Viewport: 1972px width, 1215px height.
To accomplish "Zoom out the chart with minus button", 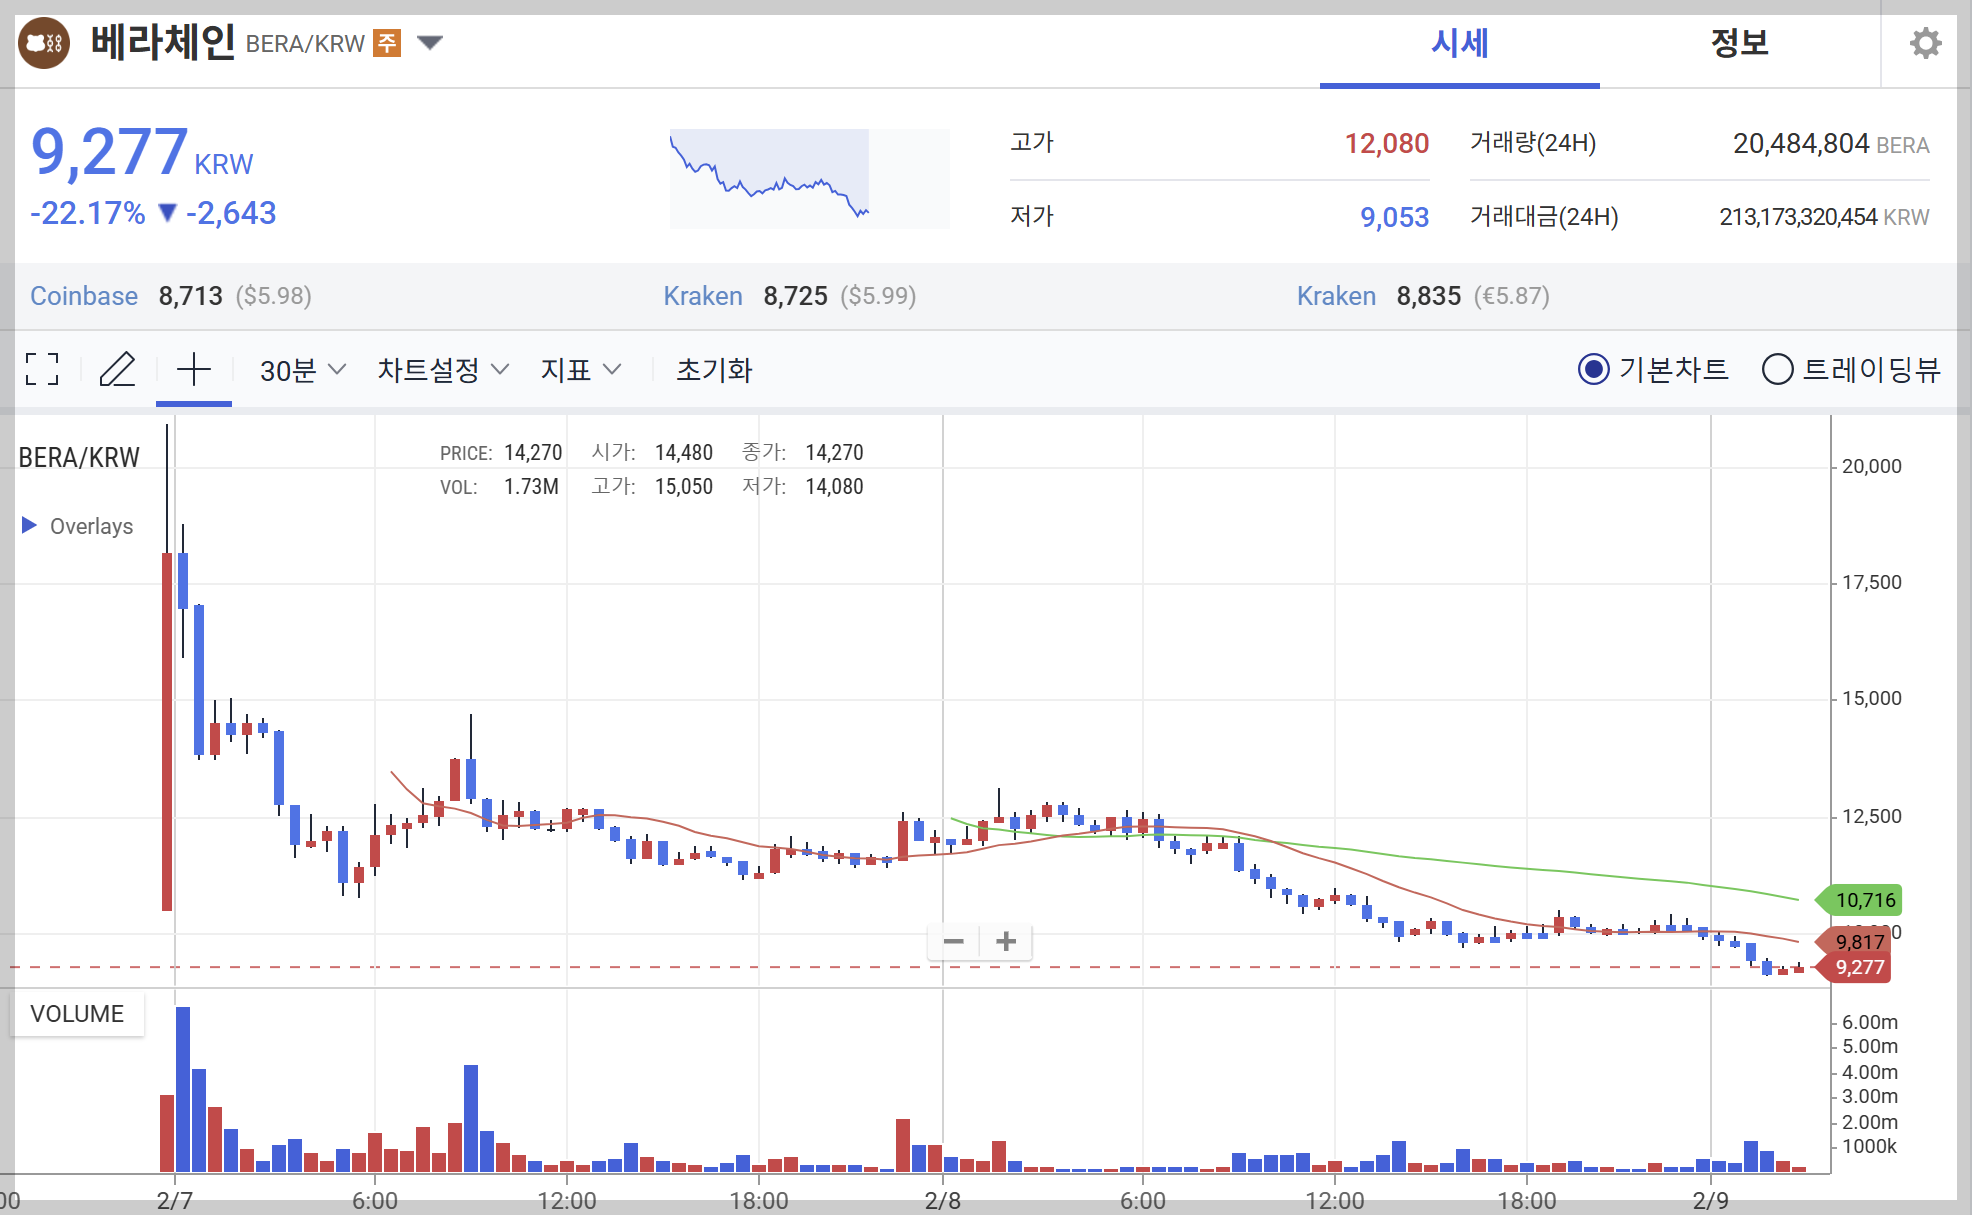I will click(953, 941).
